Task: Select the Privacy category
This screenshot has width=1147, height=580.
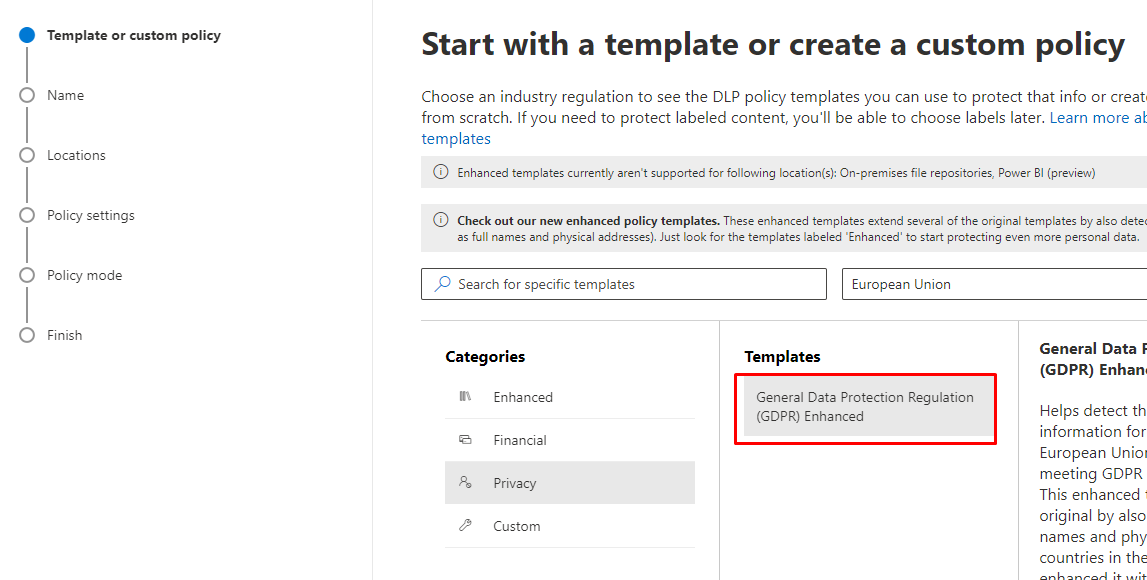Action: [x=514, y=483]
